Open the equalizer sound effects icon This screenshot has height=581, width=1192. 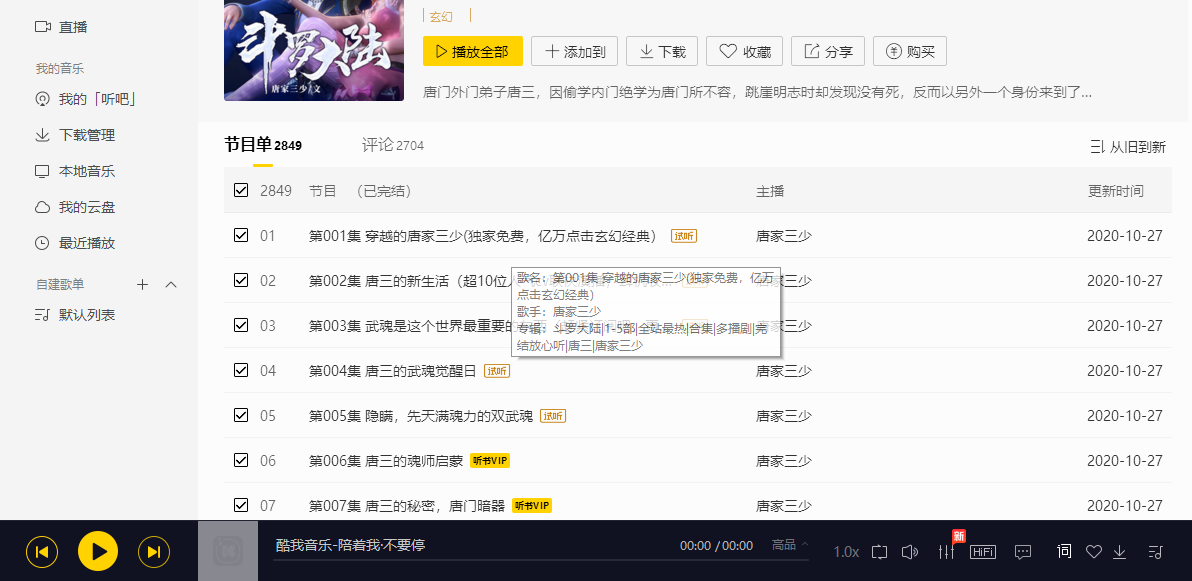pos(946,552)
